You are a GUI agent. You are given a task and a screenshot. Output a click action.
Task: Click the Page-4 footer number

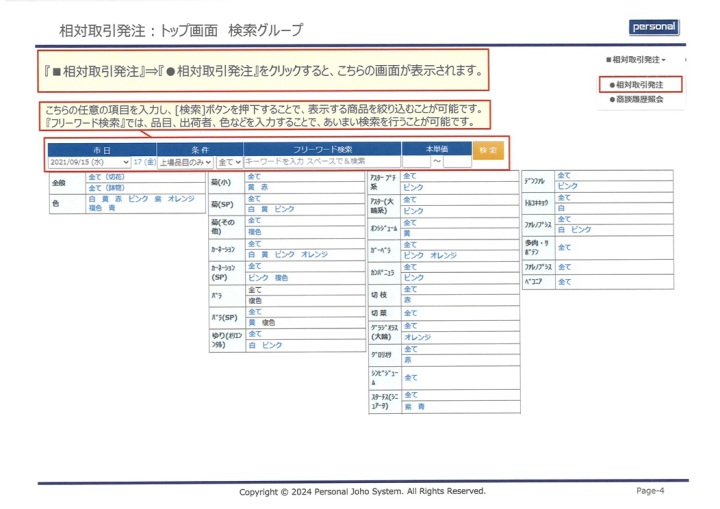click(x=650, y=491)
